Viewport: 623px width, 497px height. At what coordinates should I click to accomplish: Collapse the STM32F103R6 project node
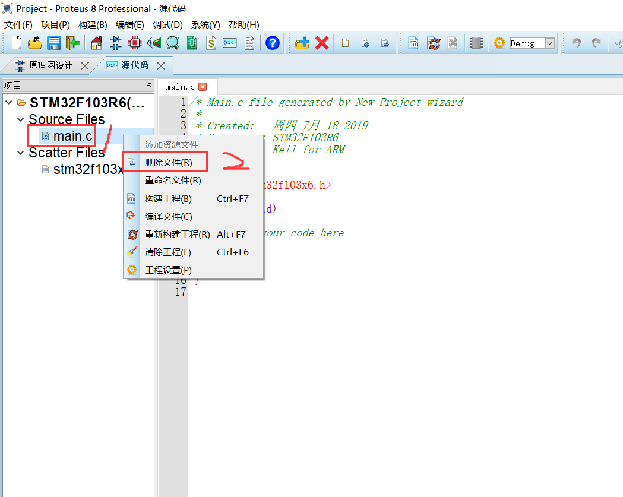8,102
